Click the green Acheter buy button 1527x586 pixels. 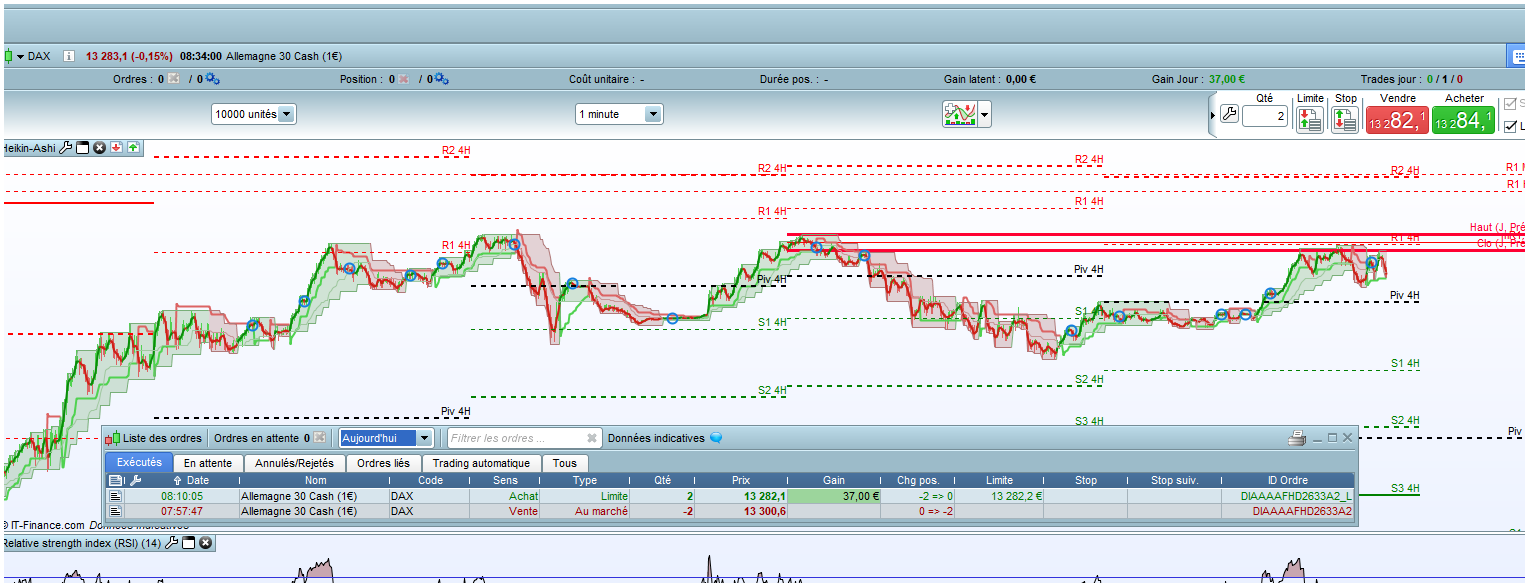(1463, 120)
